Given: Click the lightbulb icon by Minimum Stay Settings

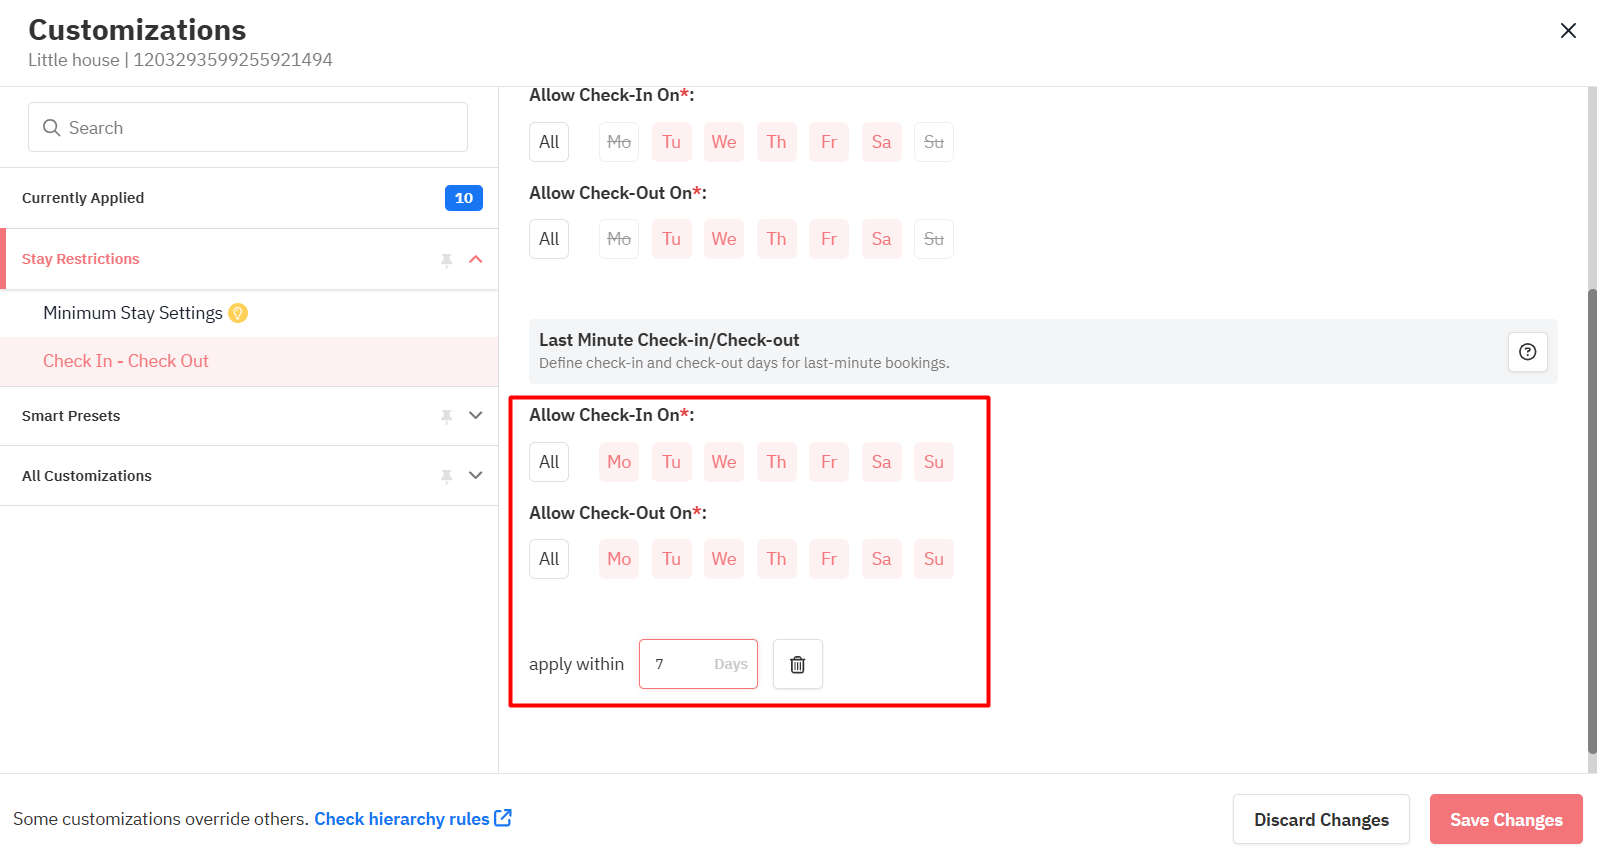Looking at the screenshot, I should pos(238,313).
